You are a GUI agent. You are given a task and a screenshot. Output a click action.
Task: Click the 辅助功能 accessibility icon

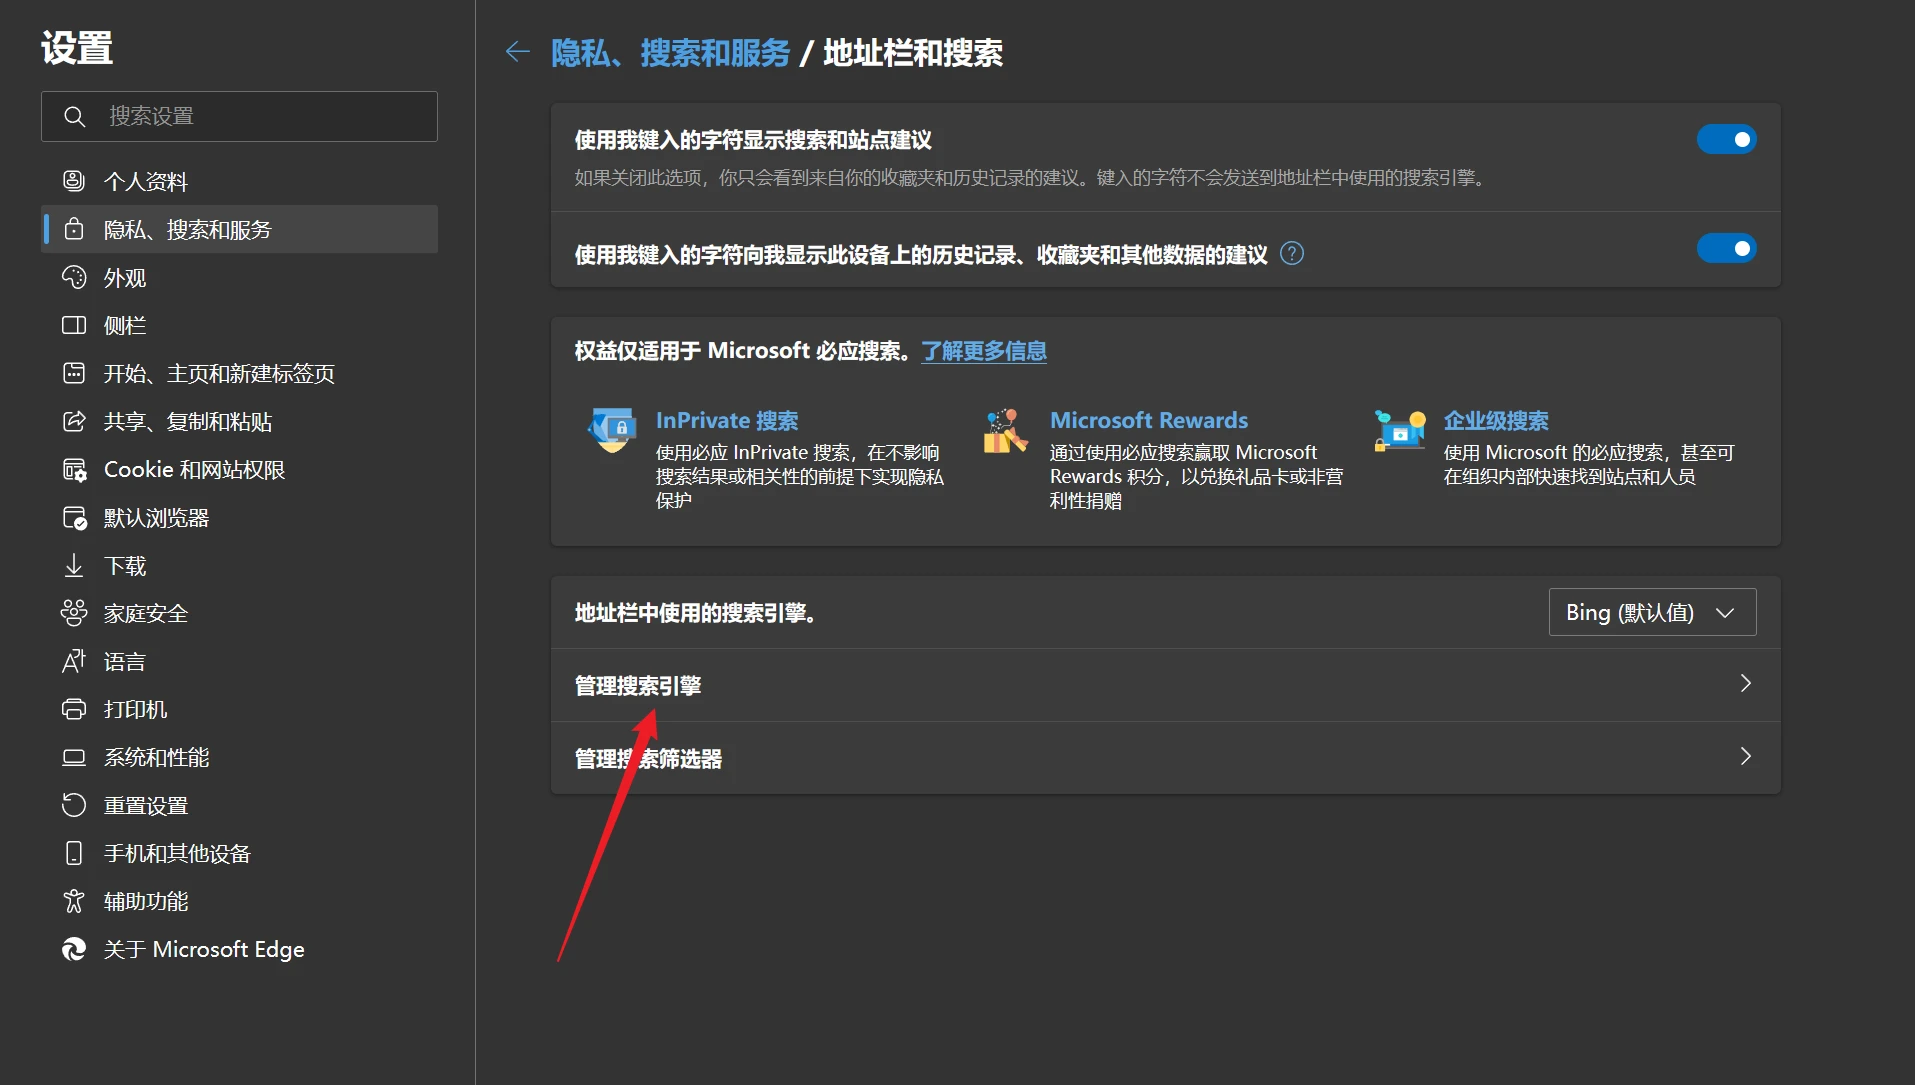point(74,901)
